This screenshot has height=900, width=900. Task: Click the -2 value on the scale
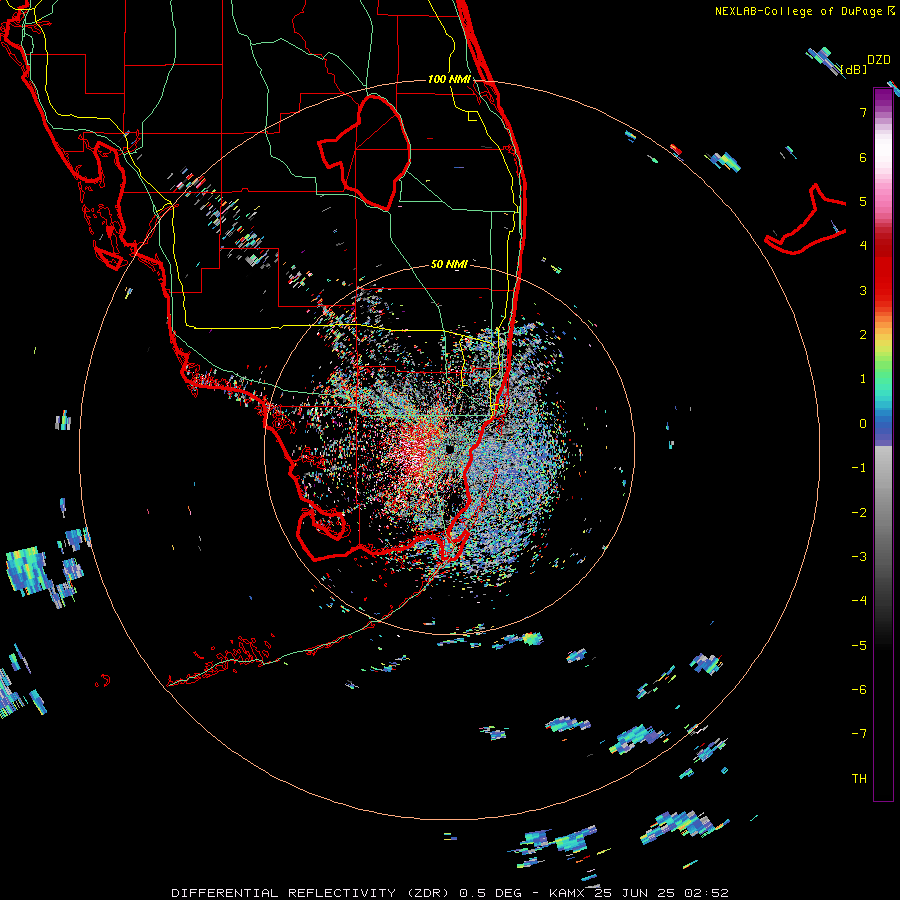[859, 513]
